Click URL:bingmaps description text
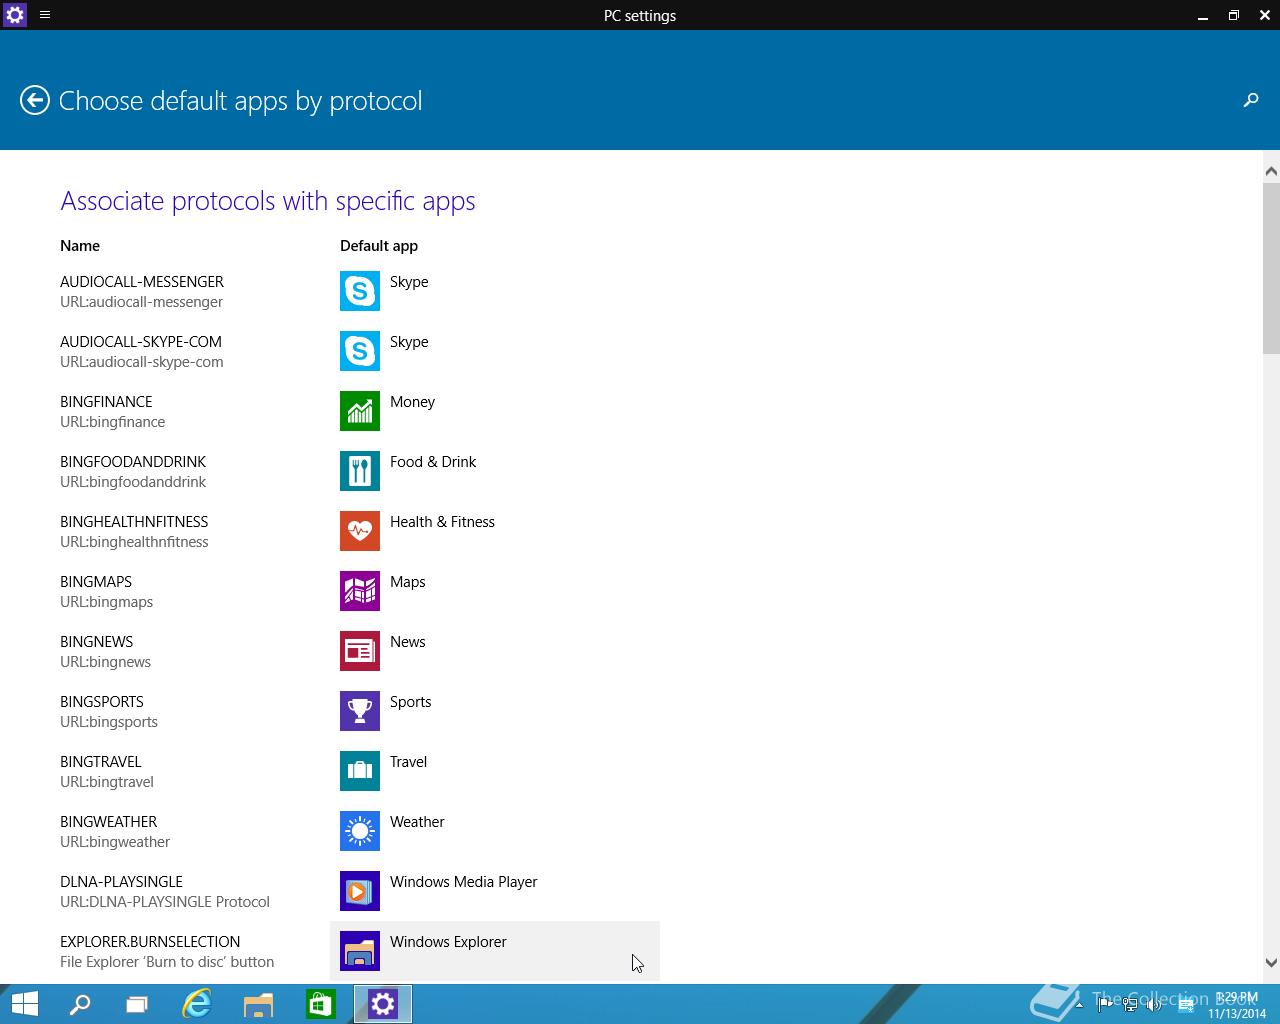The height and width of the screenshot is (1024, 1280). 106,602
